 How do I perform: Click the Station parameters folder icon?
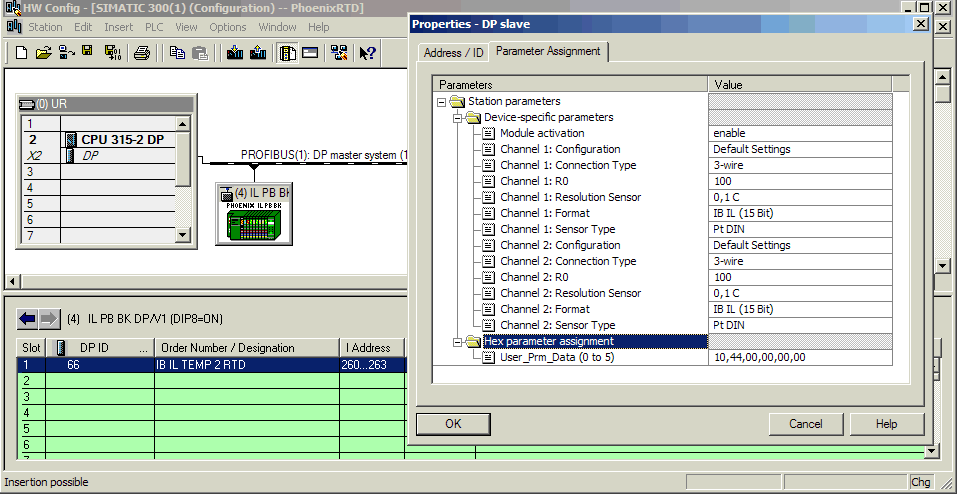point(458,101)
